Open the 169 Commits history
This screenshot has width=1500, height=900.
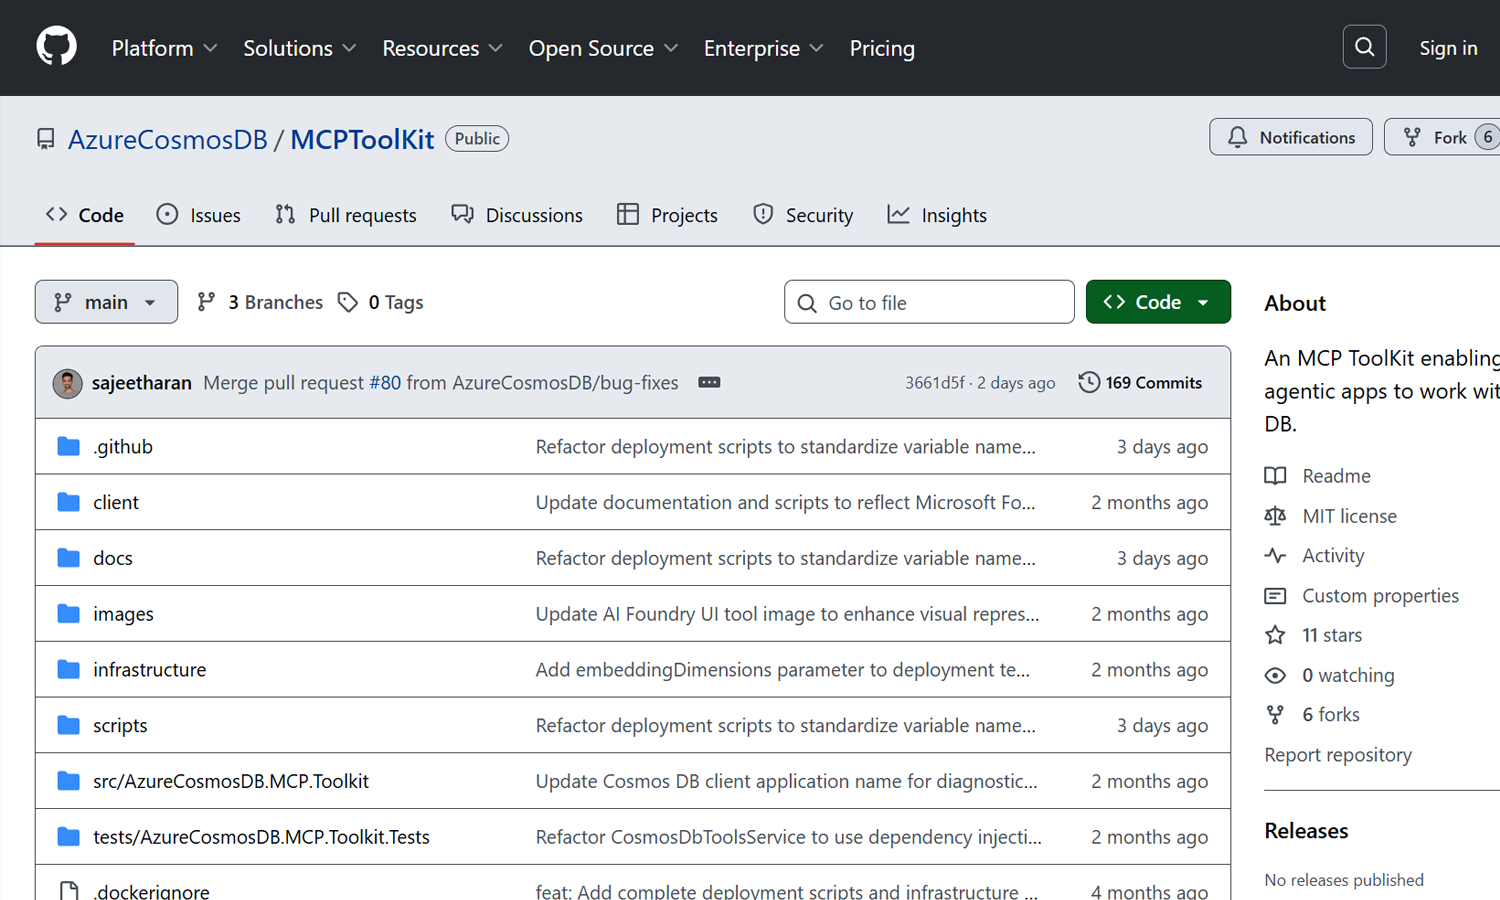1140,383
